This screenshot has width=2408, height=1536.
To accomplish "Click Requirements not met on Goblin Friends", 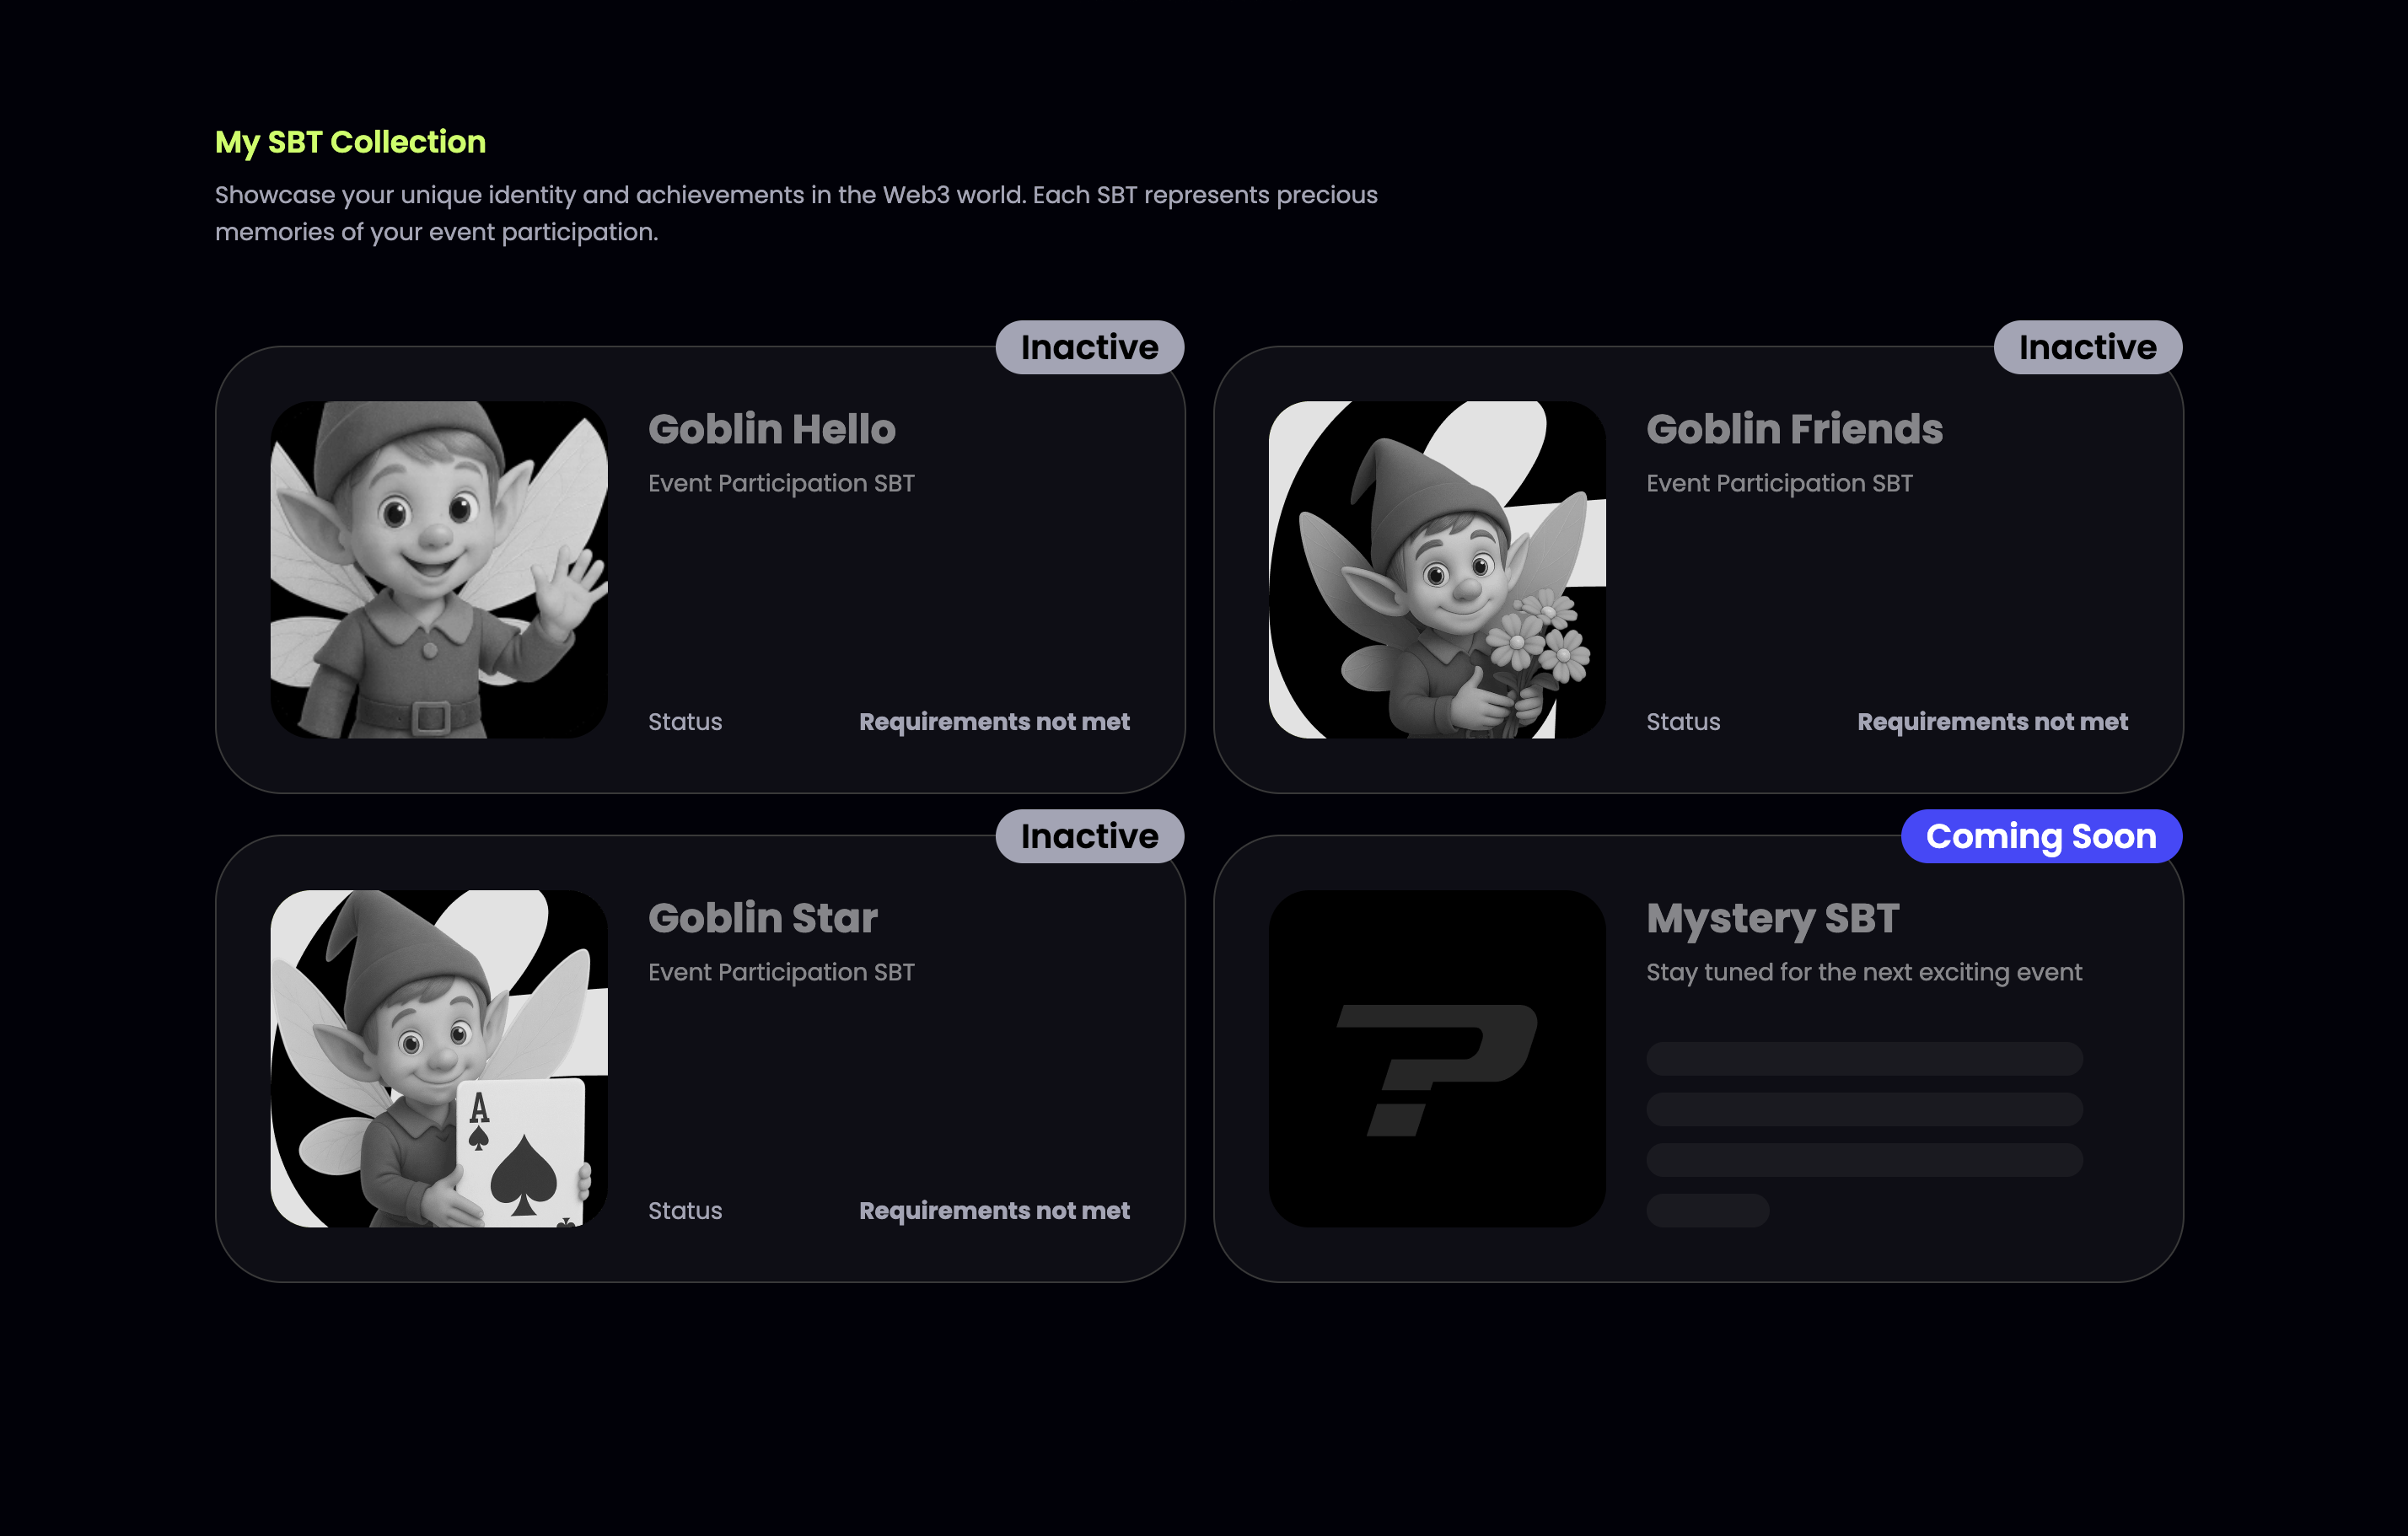I will tap(1992, 721).
